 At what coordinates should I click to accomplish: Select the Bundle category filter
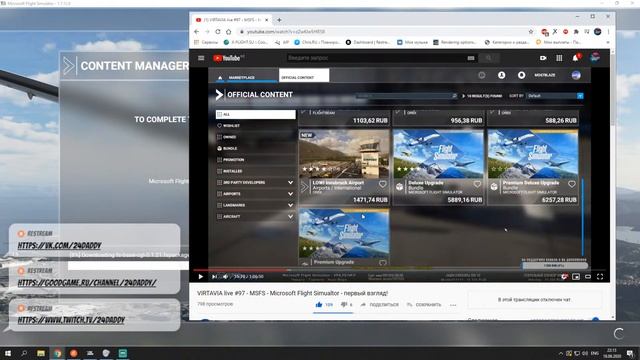256,149
